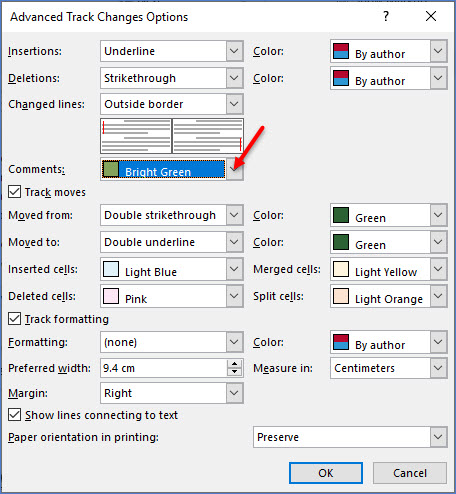Uncheck the Track moves checkbox
Image resolution: width=456 pixels, height=494 pixels.
pos(15,192)
